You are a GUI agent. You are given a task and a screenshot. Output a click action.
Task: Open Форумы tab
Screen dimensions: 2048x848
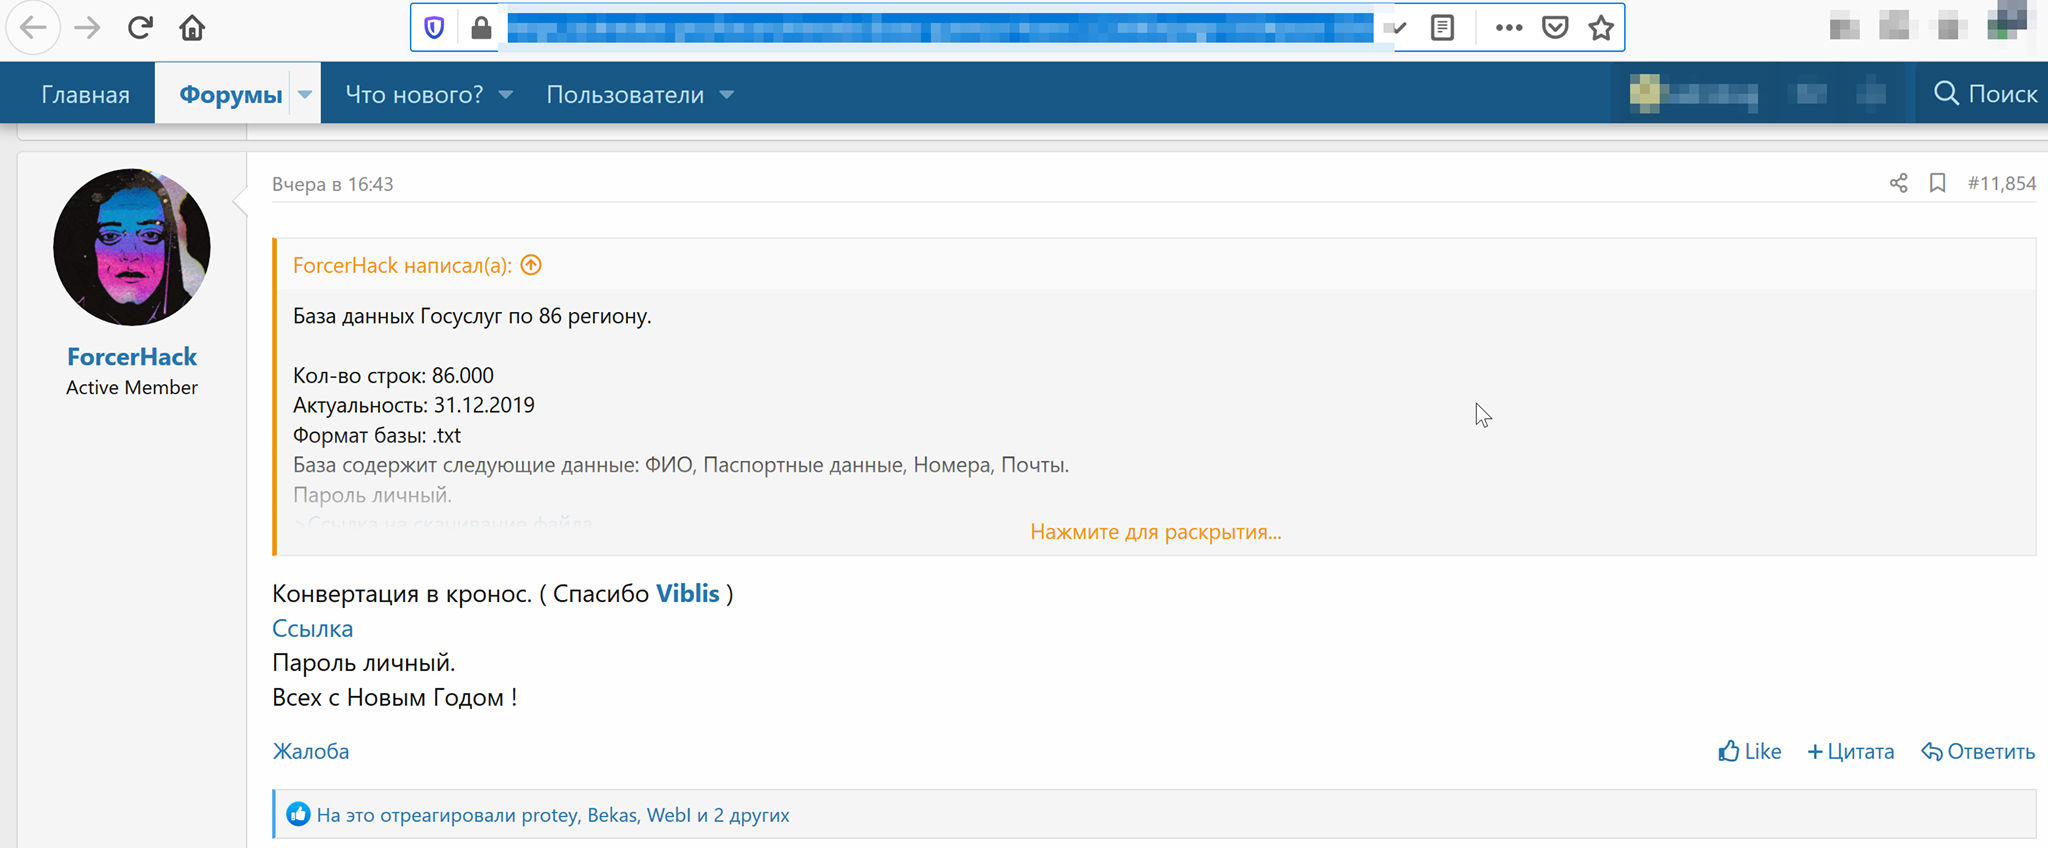point(230,94)
